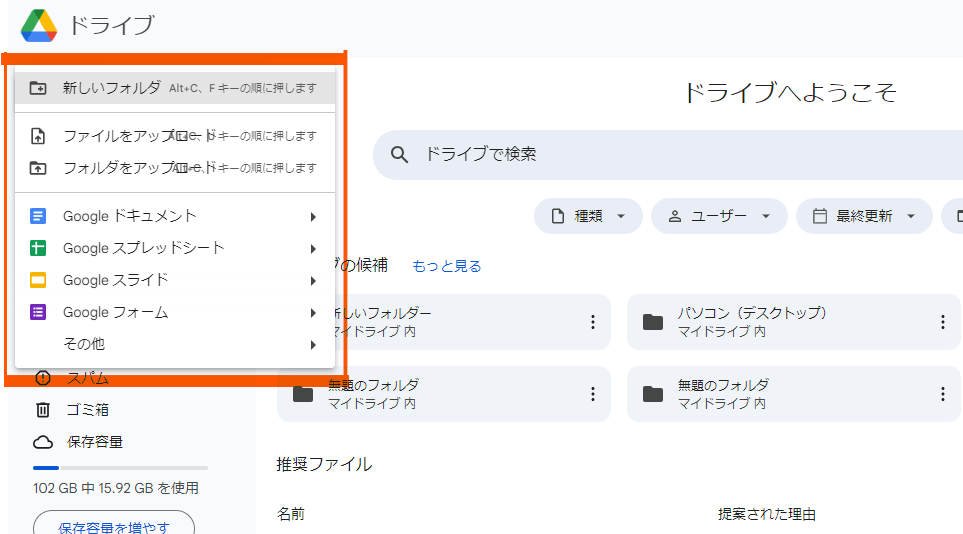The image size is (963, 534).
Task: Click the 提案された理由 column header
Action: [766, 514]
